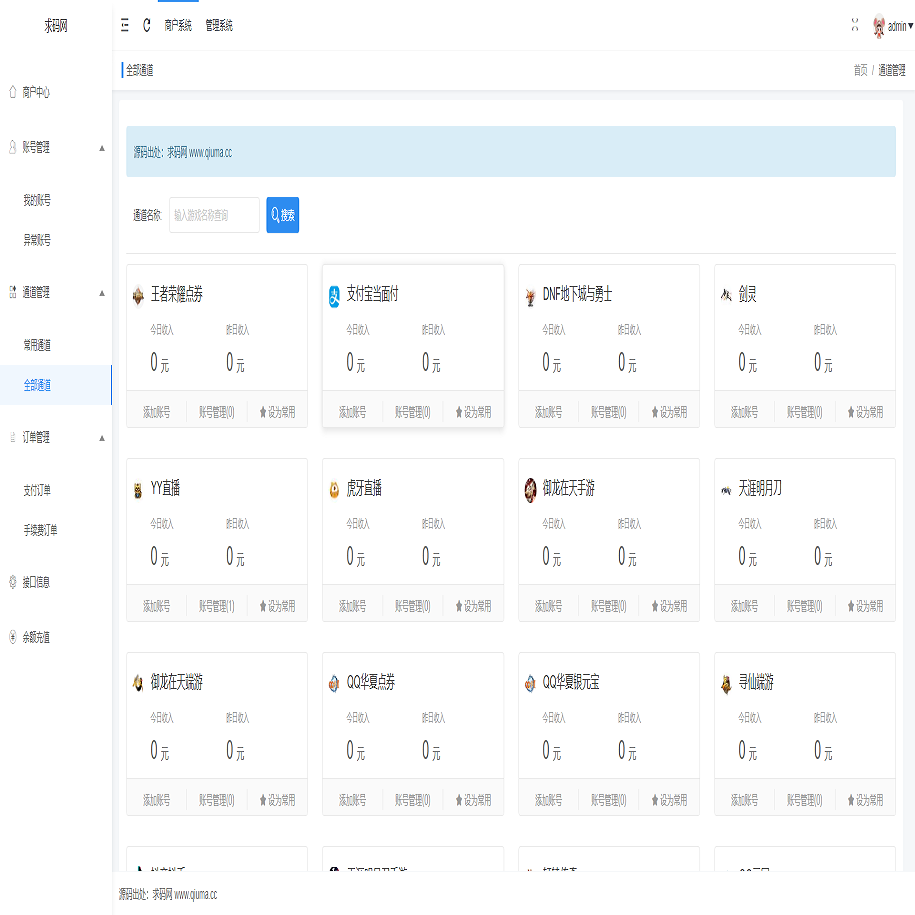The width and height of the screenshot is (915, 915).
Task: Click the 支付宝当面付 Alipay channel icon
Action: click(x=335, y=295)
